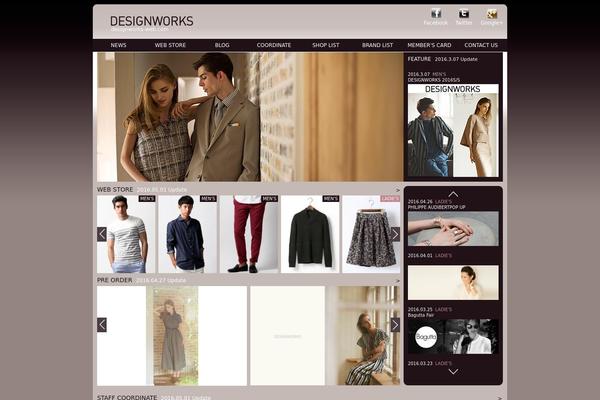
Task: Open the striped t-shirt men's product
Action: [126, 234]
